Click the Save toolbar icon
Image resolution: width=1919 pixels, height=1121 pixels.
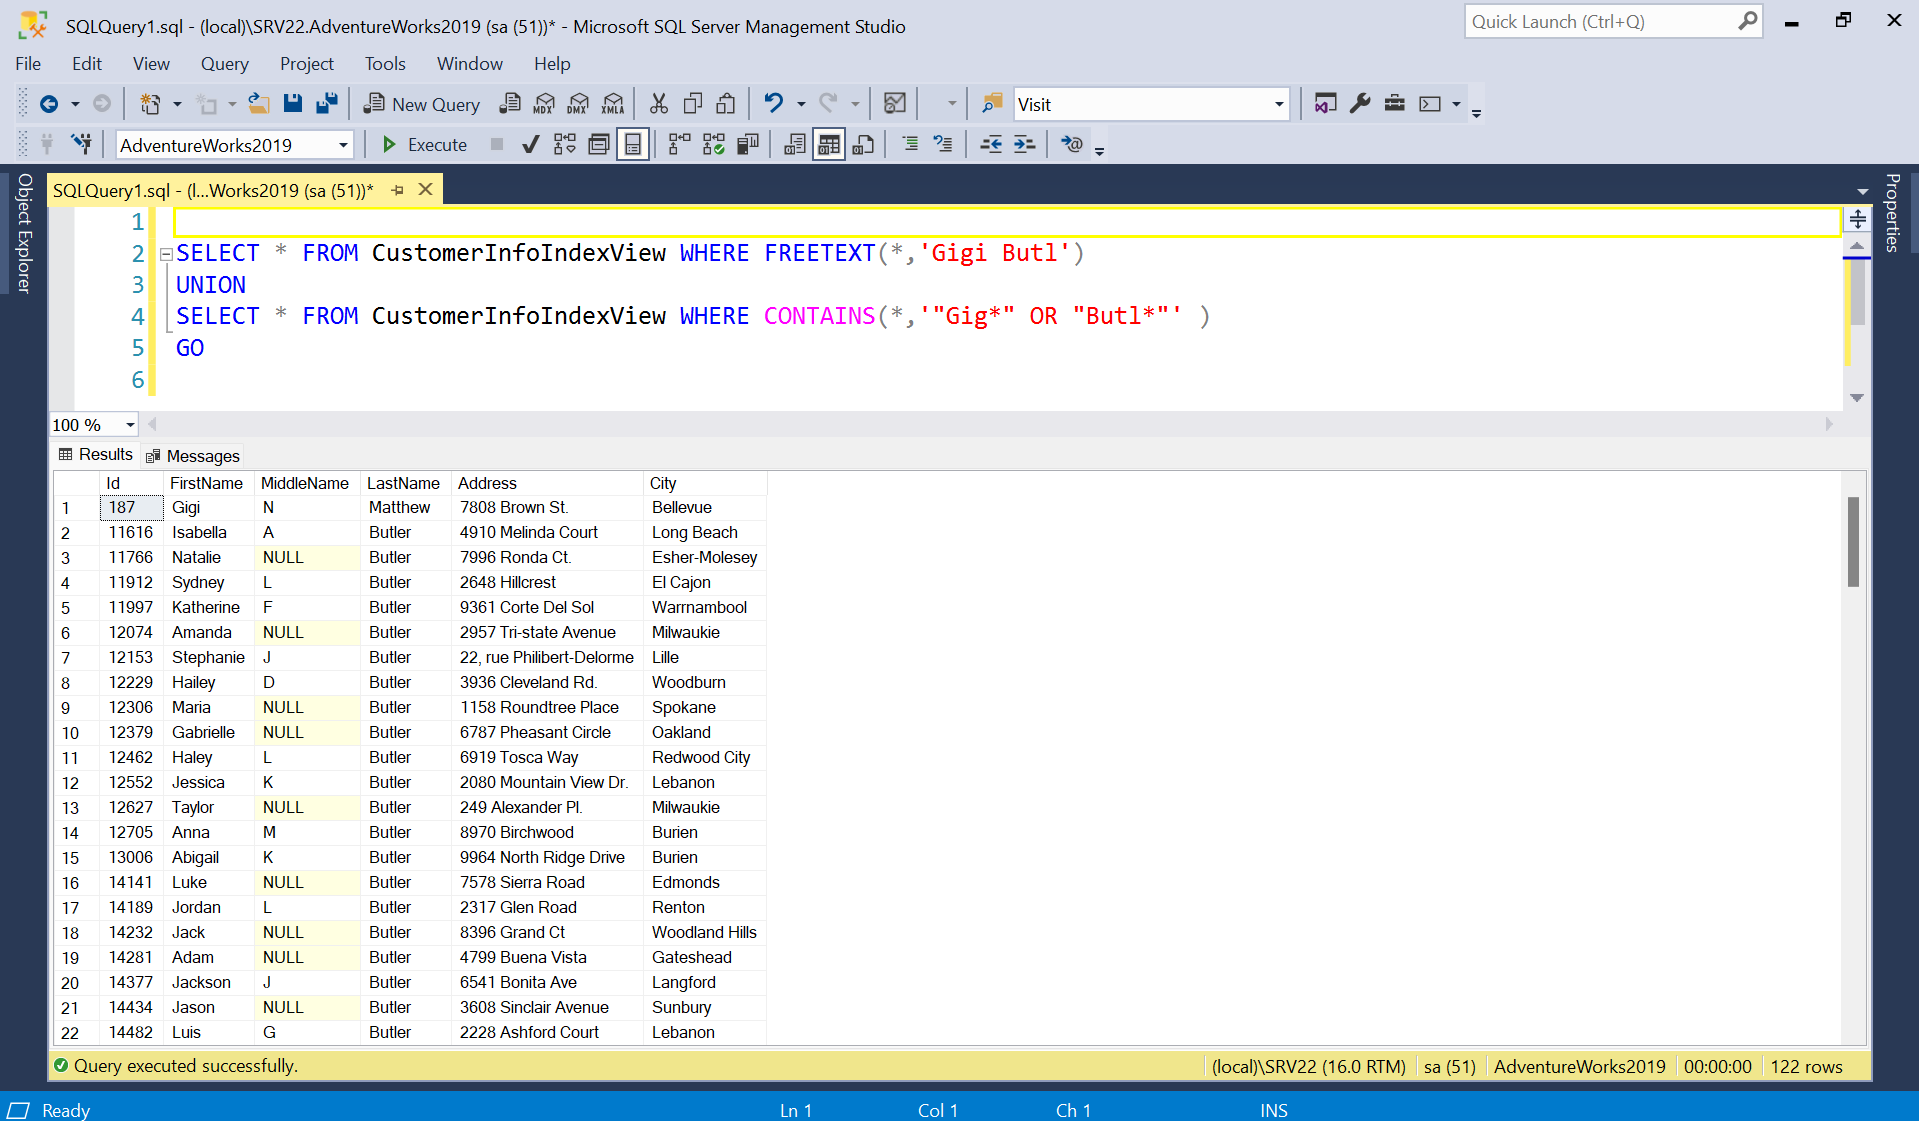pos(292,103)
